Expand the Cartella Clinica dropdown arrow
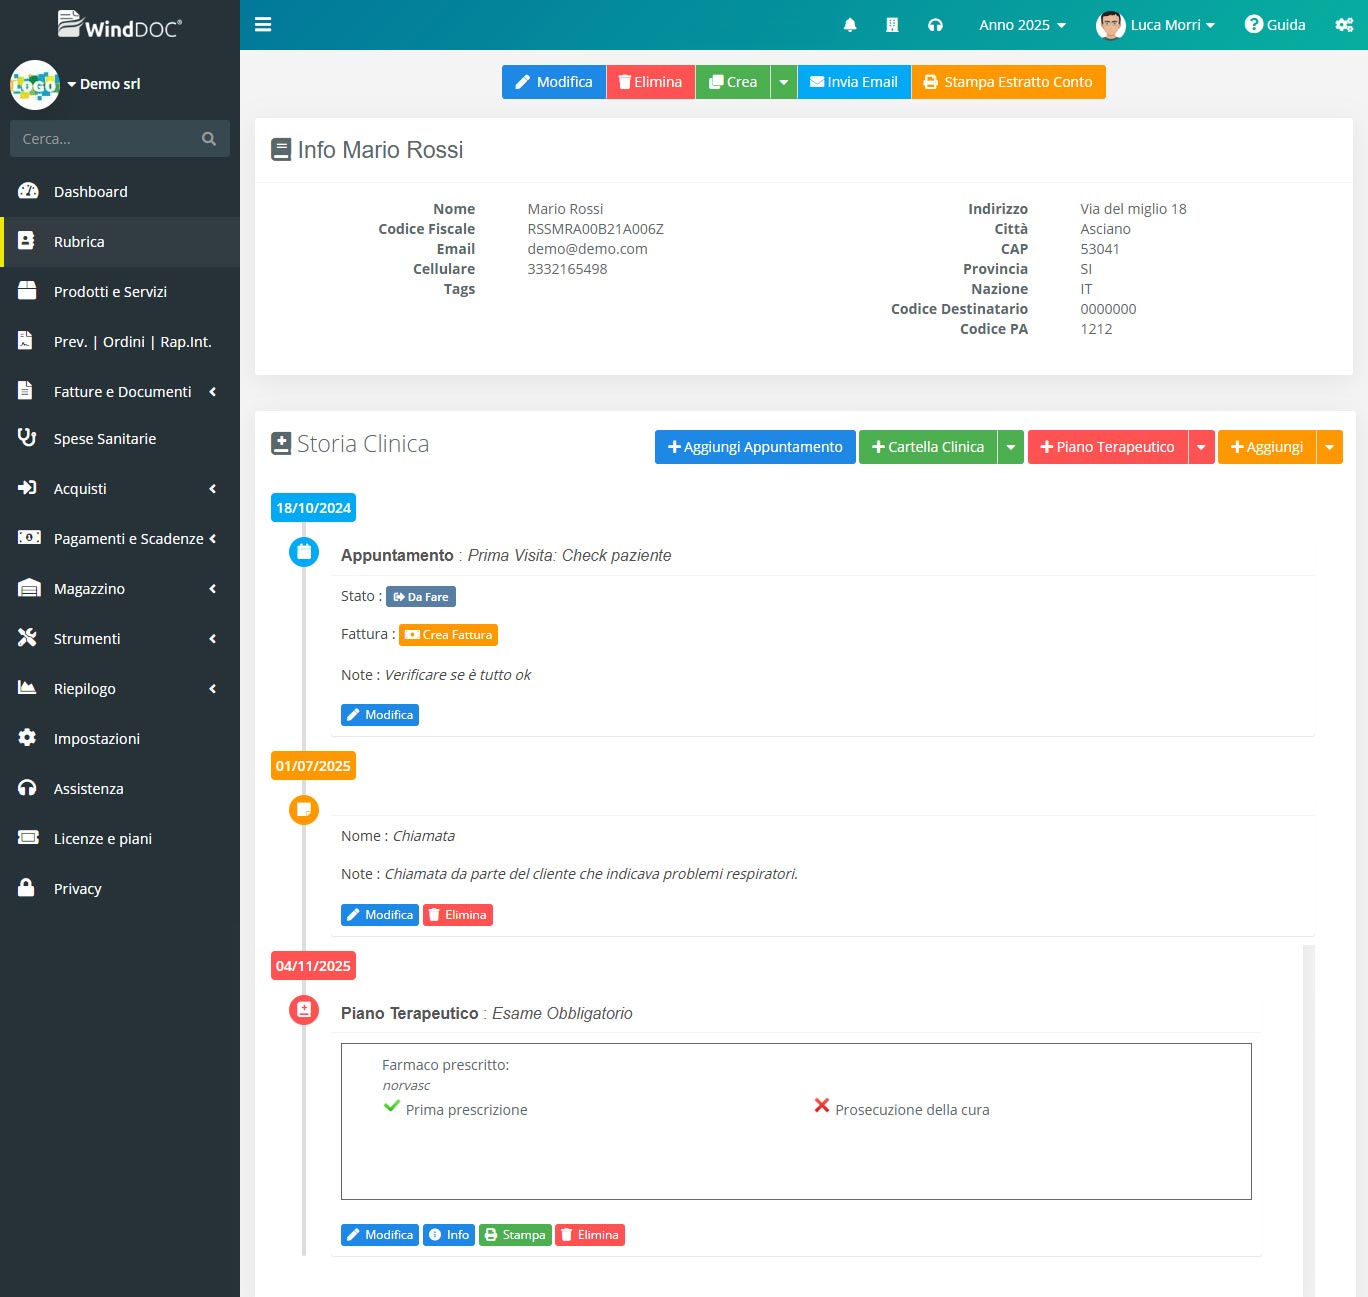This screenshot has width=1368, height=1297. (1011, 447)
